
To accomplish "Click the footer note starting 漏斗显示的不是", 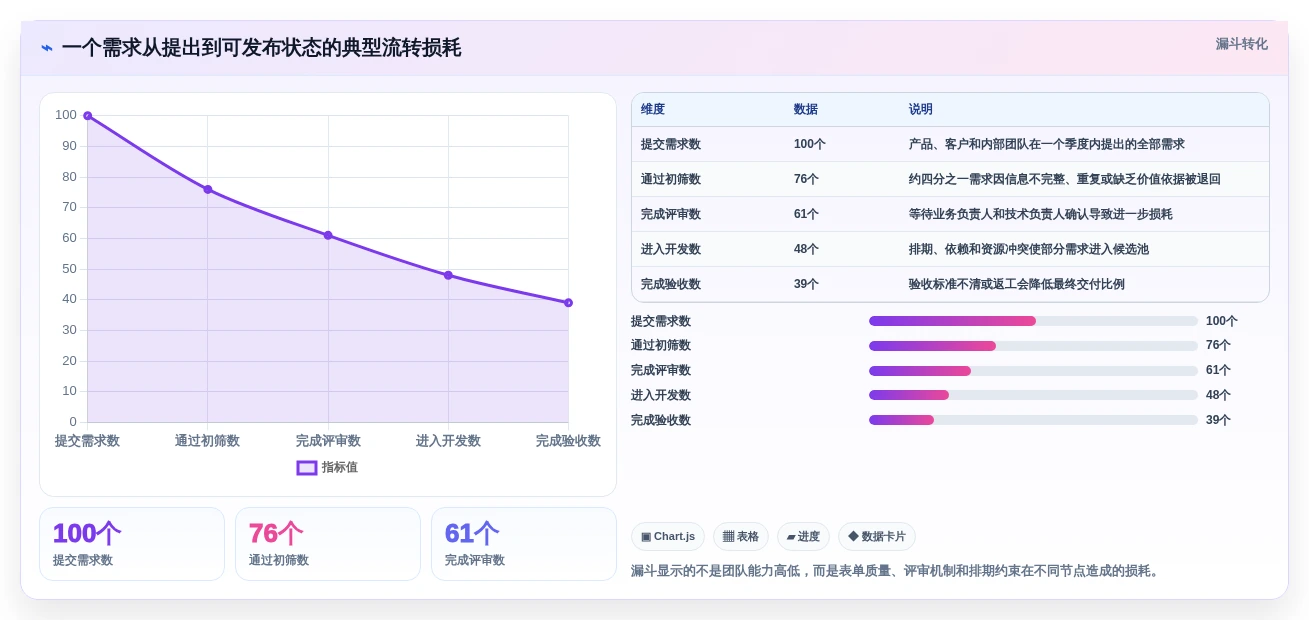I will click(897, 571).
